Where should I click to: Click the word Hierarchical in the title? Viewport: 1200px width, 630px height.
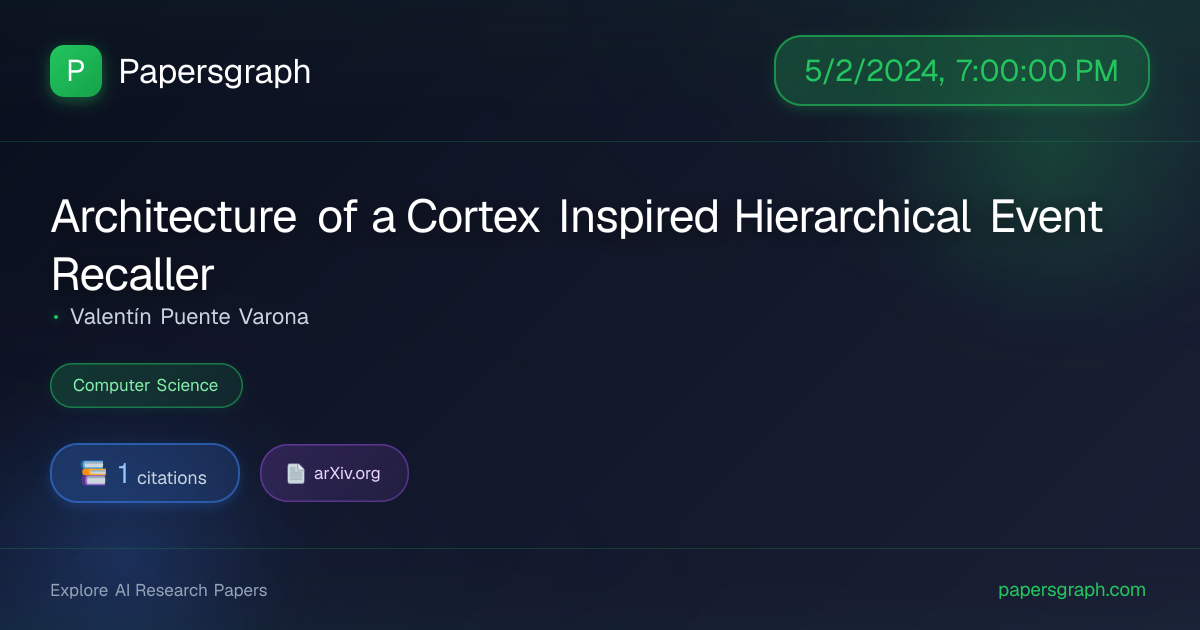click(852, 216)
